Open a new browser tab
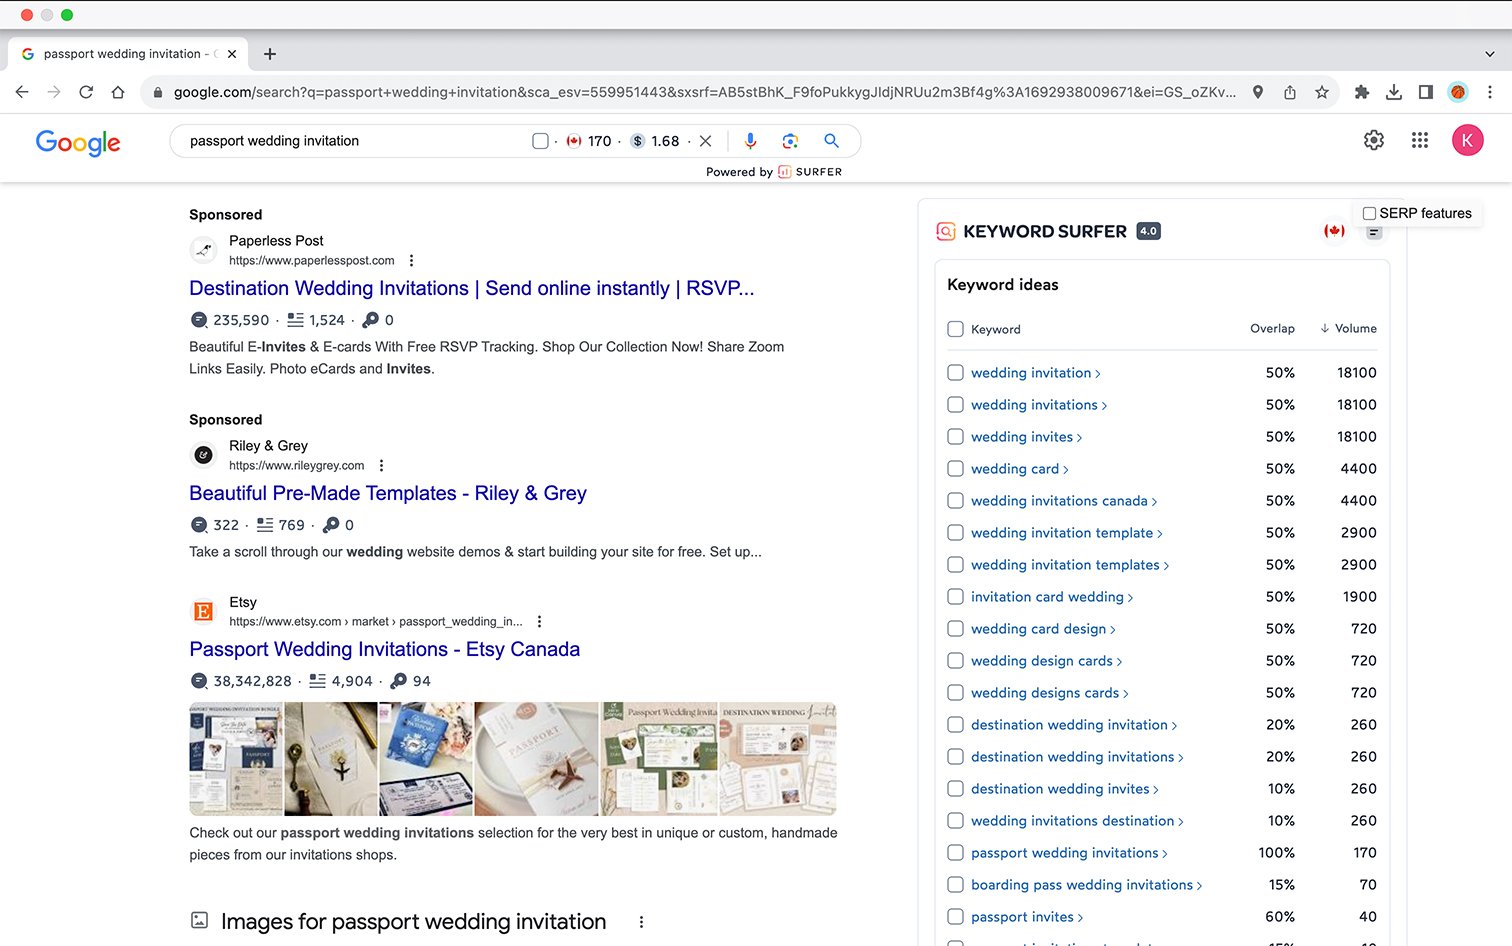Viewport: 1512px width, 946px height. click(270, 54)
